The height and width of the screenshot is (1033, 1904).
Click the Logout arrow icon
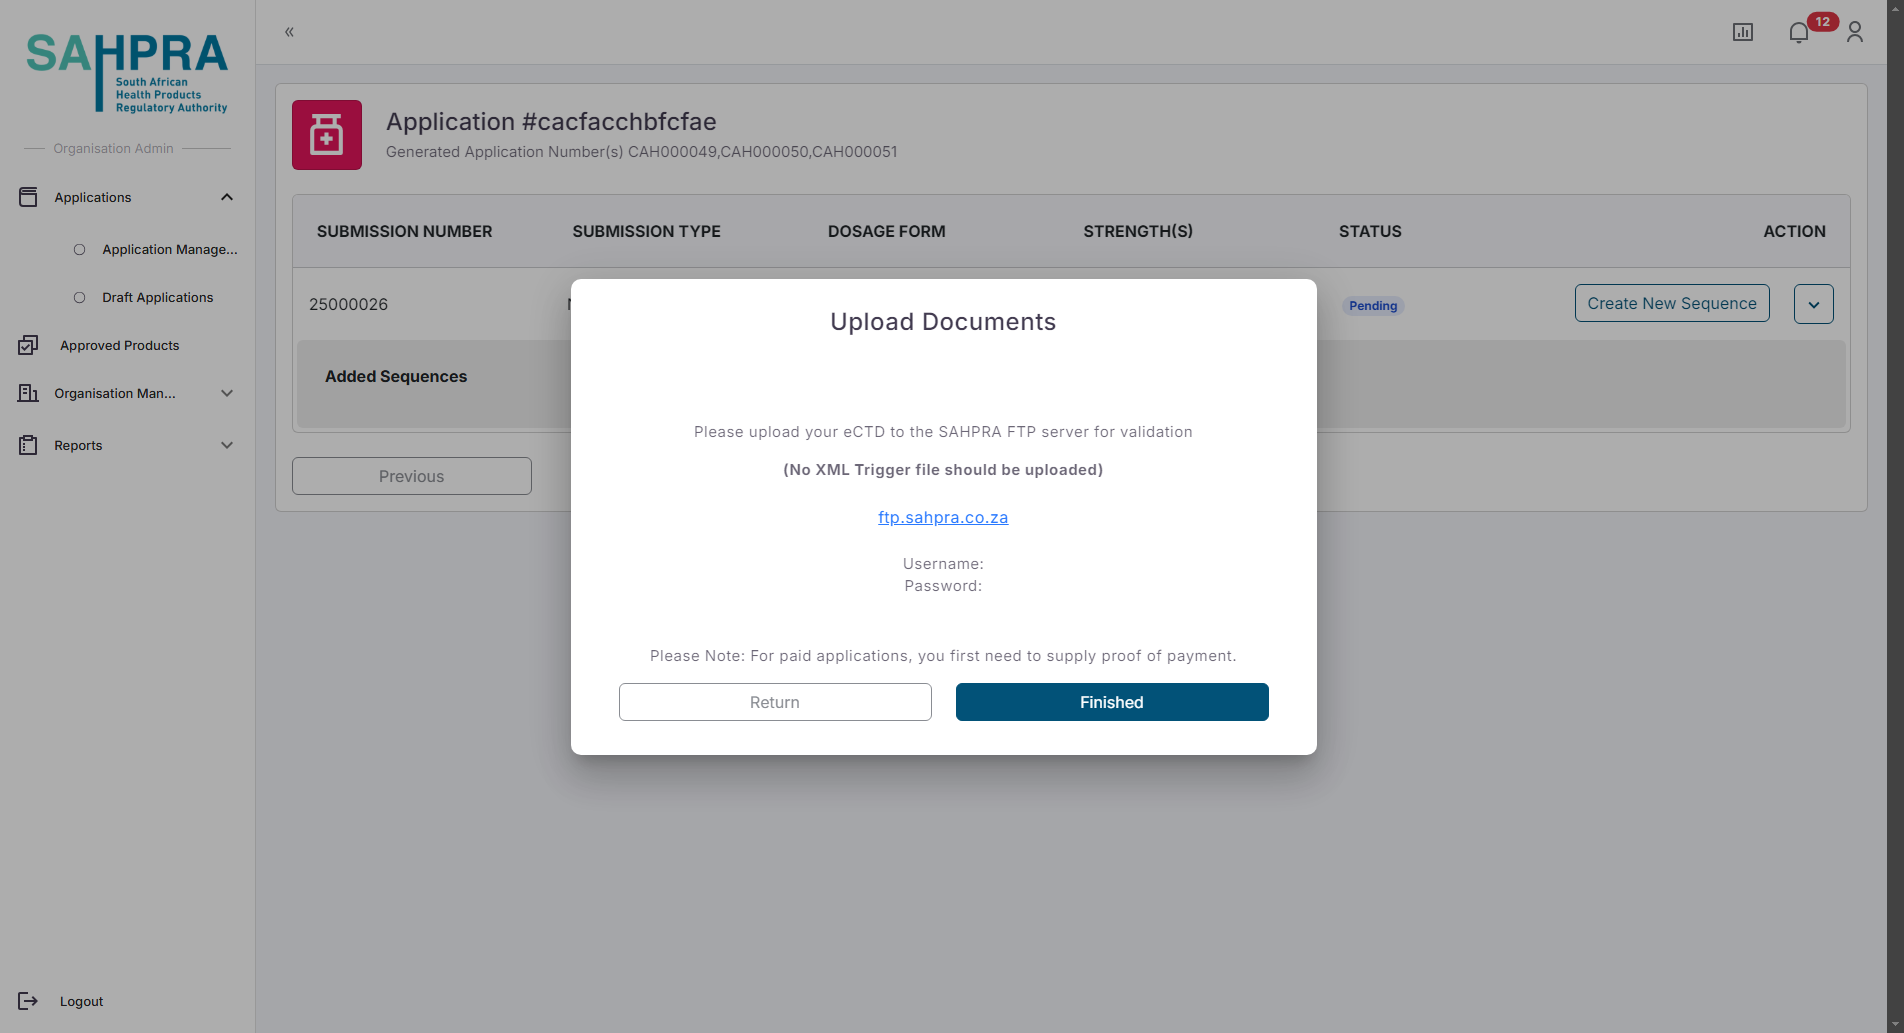(28, 1001)
